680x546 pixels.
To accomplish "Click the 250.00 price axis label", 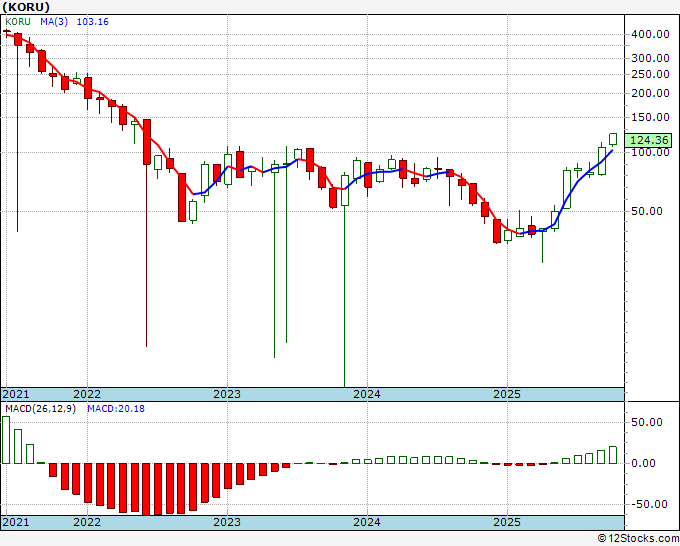I will point(649,74).
